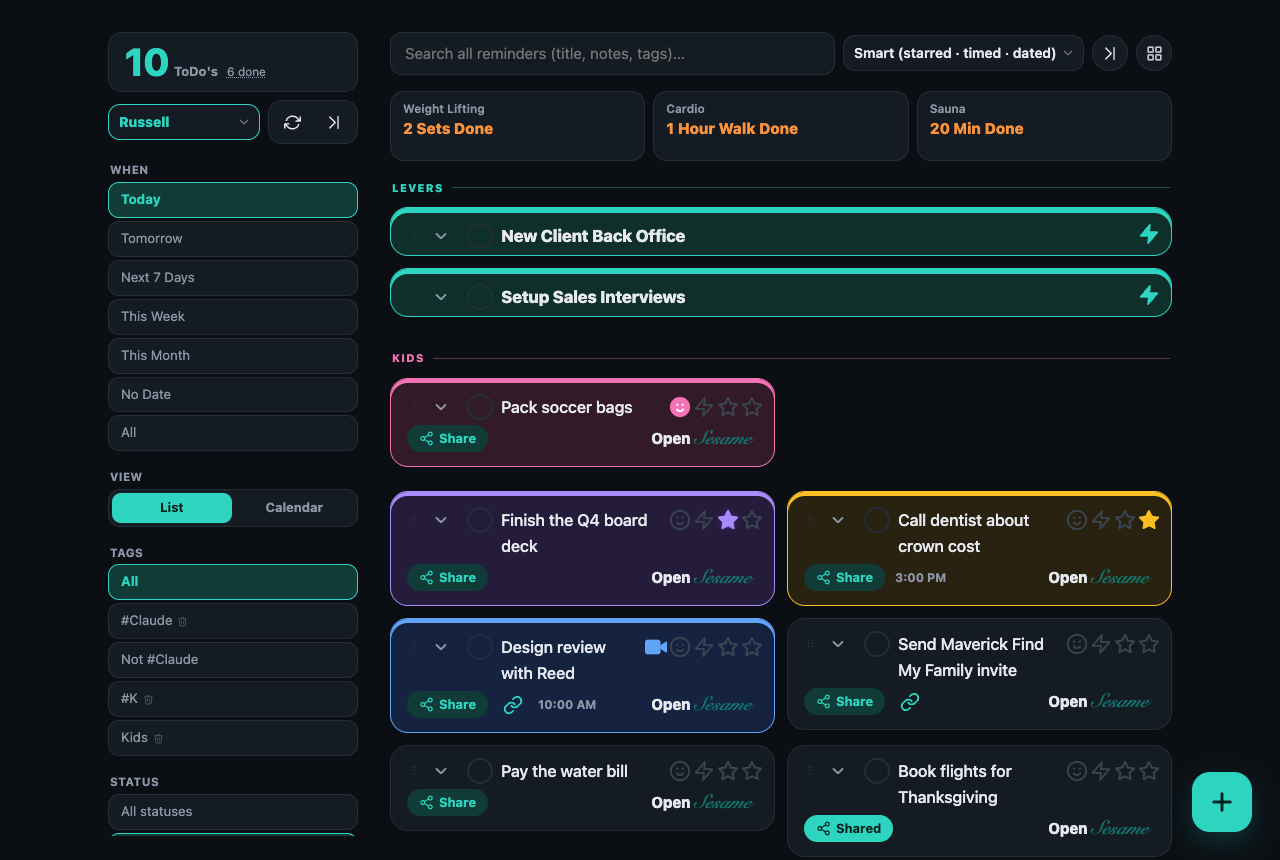The height and width of the screenshot is (860, 1280).
Task: Click the pink smiley on Pack soccer bags
Action: pyautogui.click(x=680, y=407)
